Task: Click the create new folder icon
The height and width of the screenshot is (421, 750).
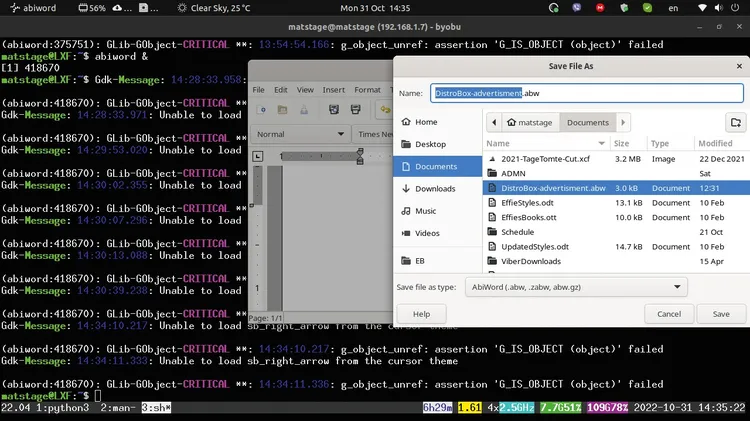Action: (x=736, y=122)
